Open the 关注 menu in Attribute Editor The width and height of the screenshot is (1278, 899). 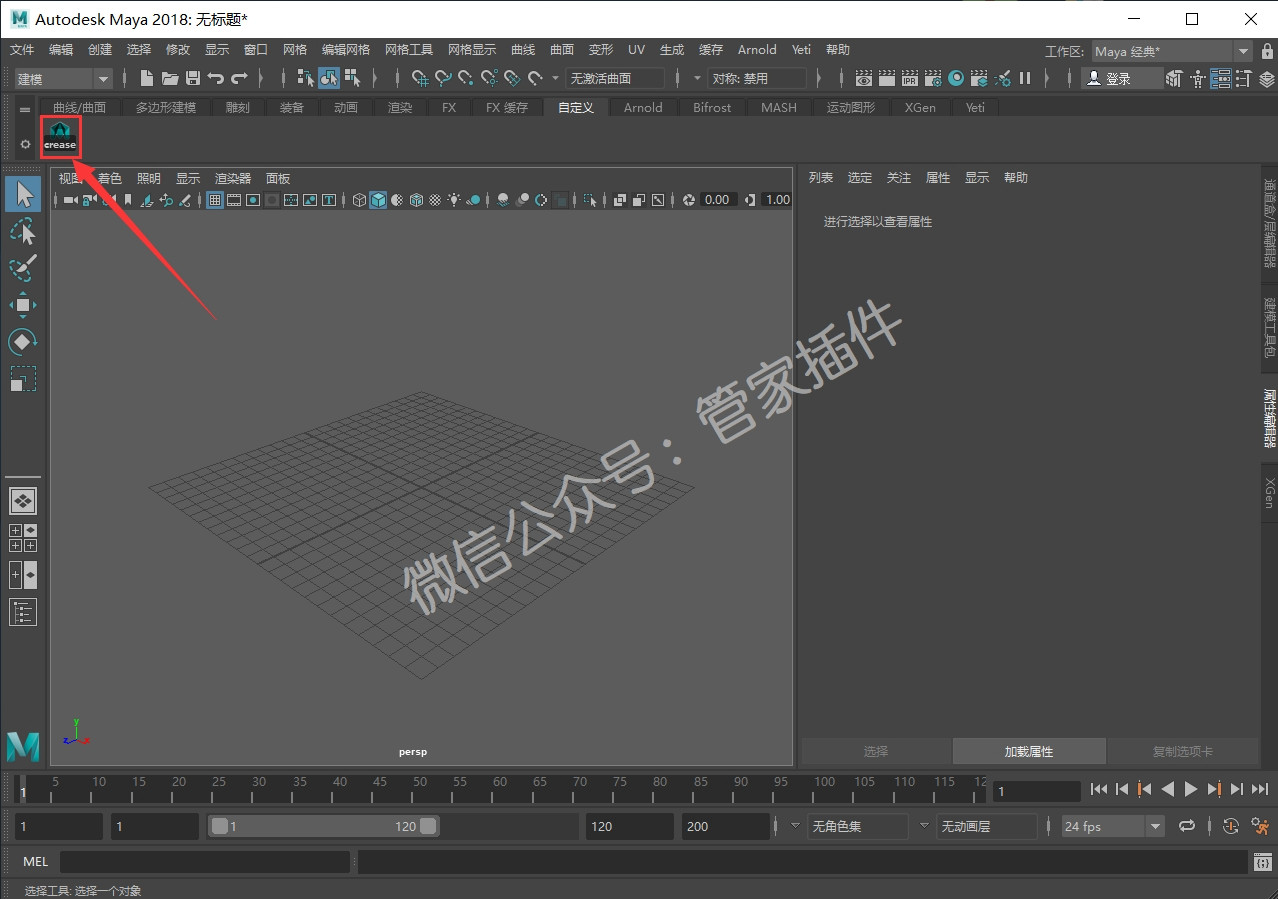point(899,178)
